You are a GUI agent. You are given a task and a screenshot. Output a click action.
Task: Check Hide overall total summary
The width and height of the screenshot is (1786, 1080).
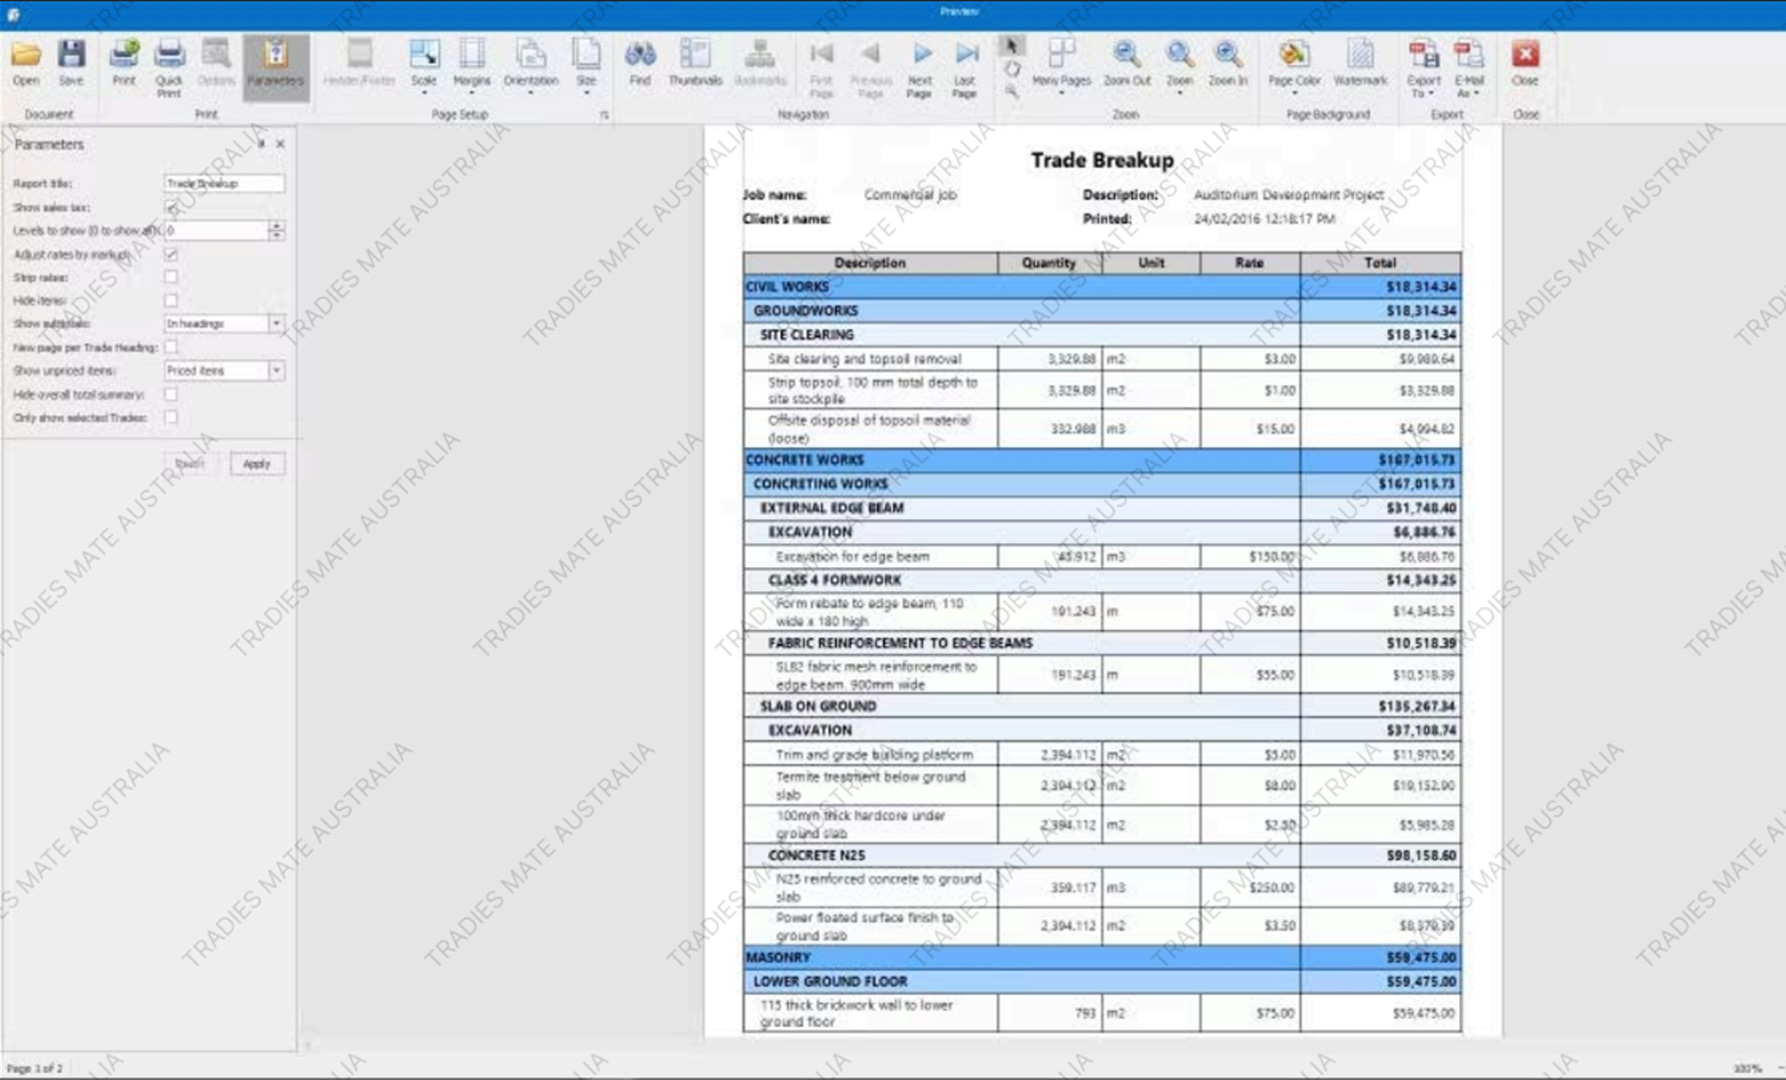[x=171, y=394]
